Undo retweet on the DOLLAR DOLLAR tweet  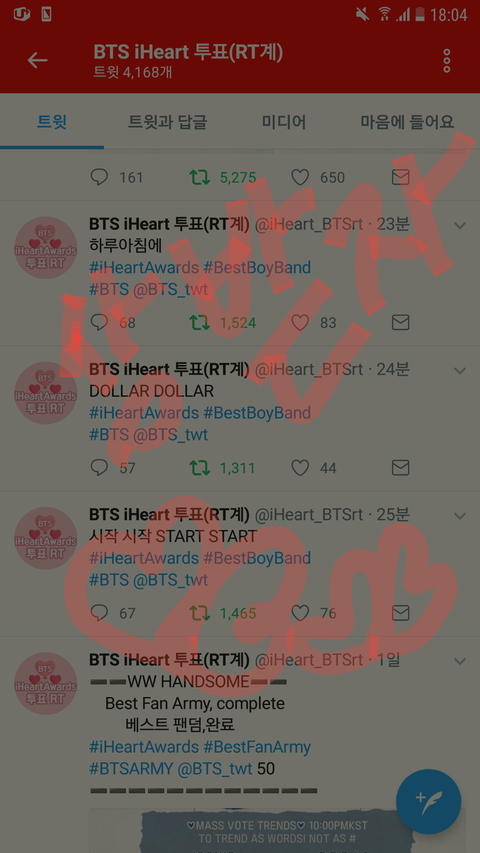[200, 468]
